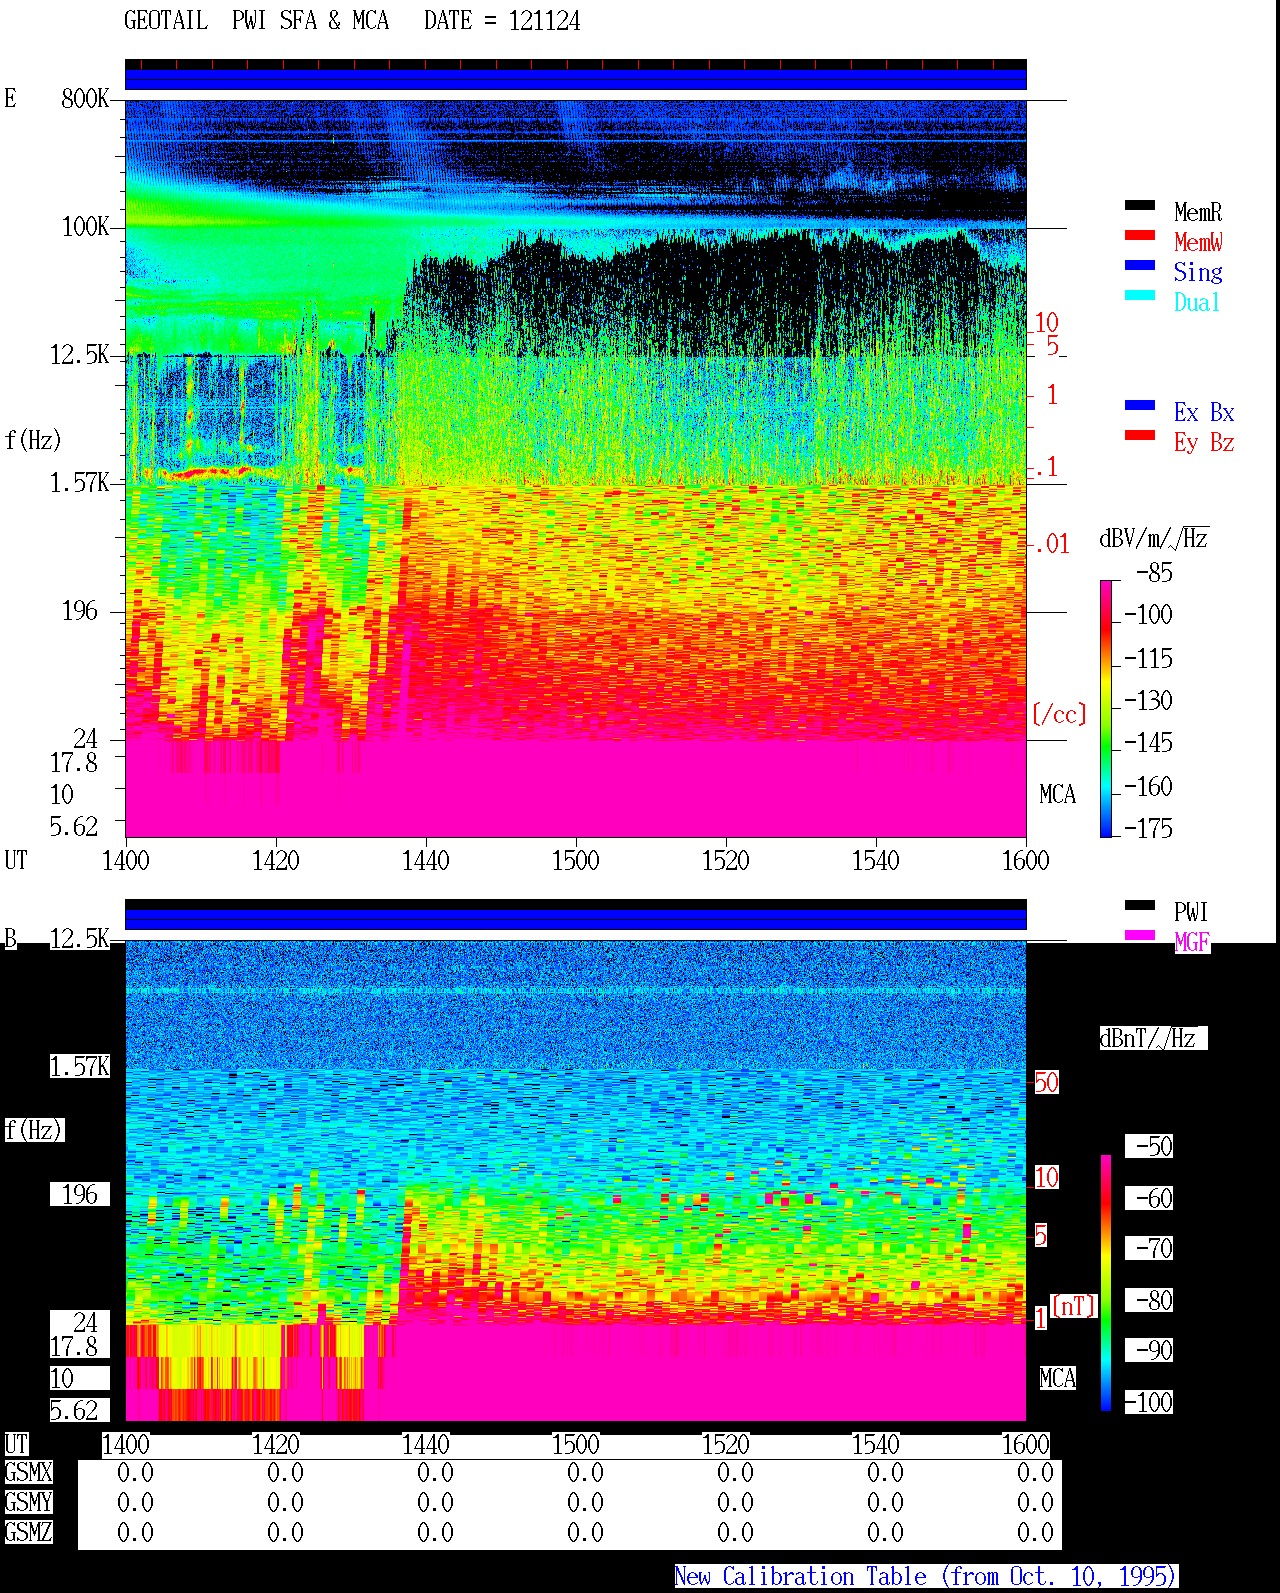Click the 'dBnT/√Hz' unit heading
The height and width of the screenshot is (1593, 1280).
click(1153, 1038)
